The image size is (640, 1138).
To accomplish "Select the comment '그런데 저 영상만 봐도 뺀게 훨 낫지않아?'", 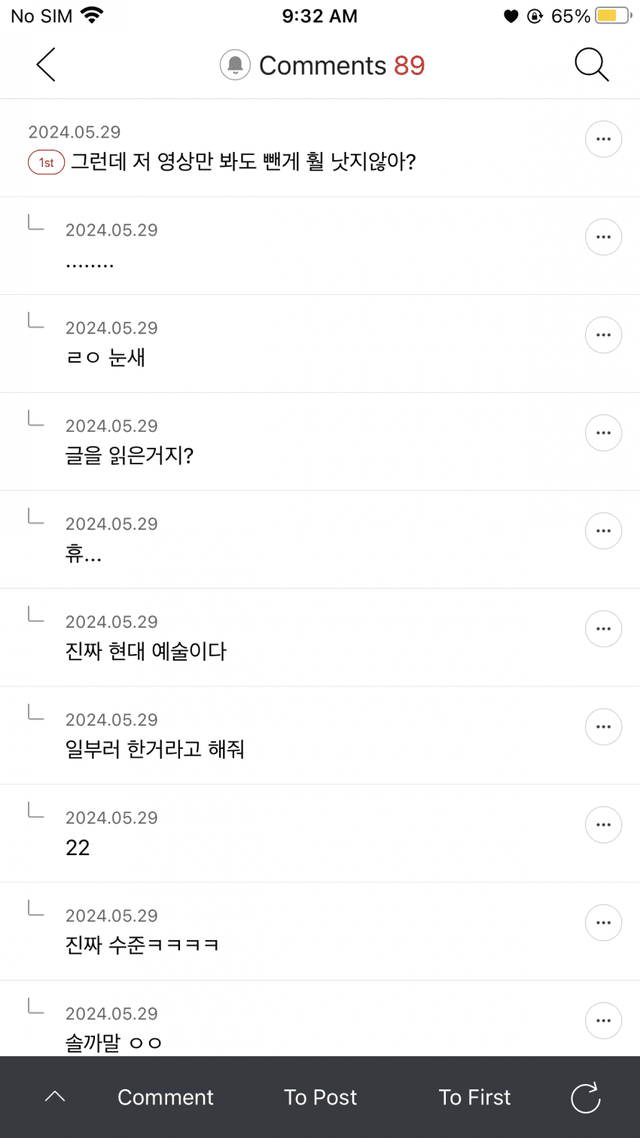I will tap(242, 162).
